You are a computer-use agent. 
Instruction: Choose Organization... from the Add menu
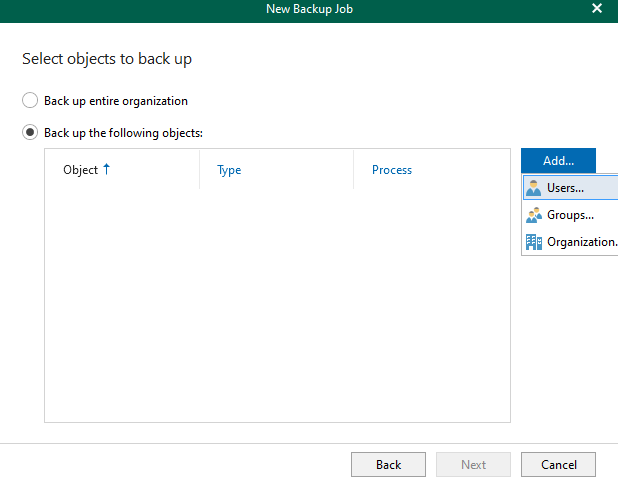point(570,242)
